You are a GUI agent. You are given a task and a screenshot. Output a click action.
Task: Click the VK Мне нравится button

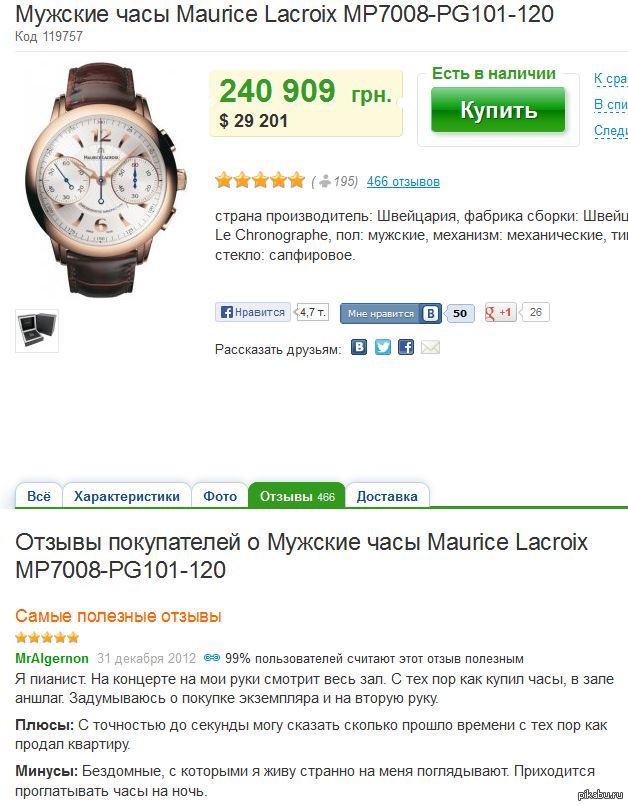tap(391, 313)
